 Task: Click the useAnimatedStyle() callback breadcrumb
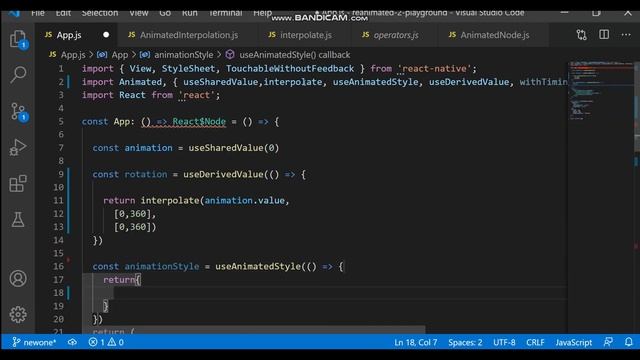(288, 55)
